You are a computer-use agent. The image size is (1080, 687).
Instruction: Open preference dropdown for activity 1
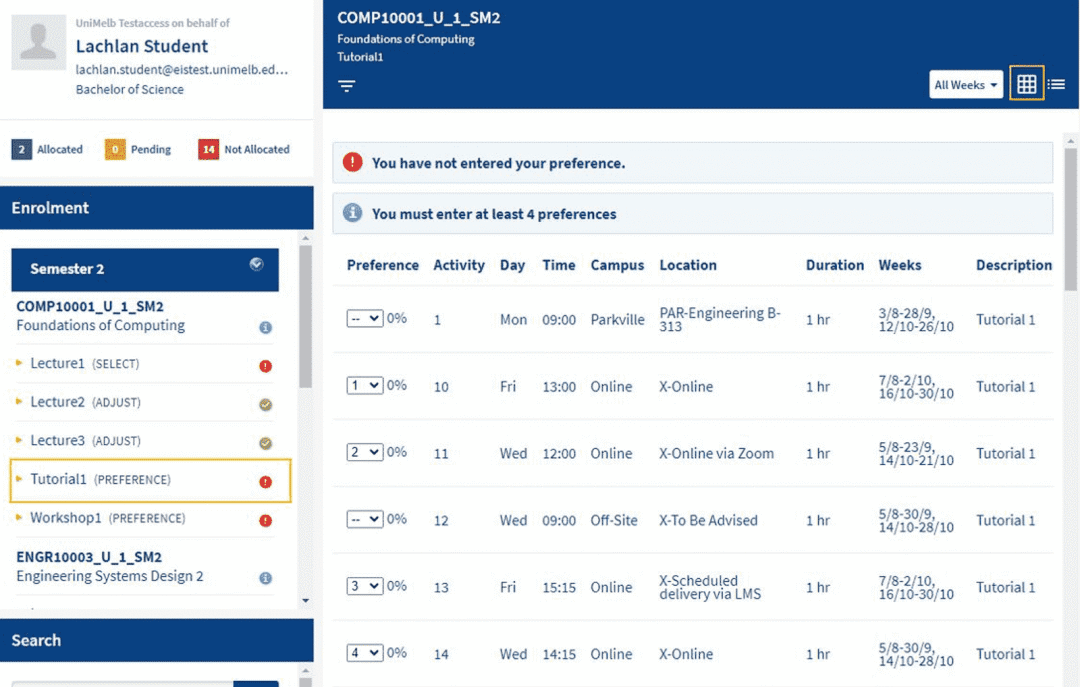click(364, 318)
